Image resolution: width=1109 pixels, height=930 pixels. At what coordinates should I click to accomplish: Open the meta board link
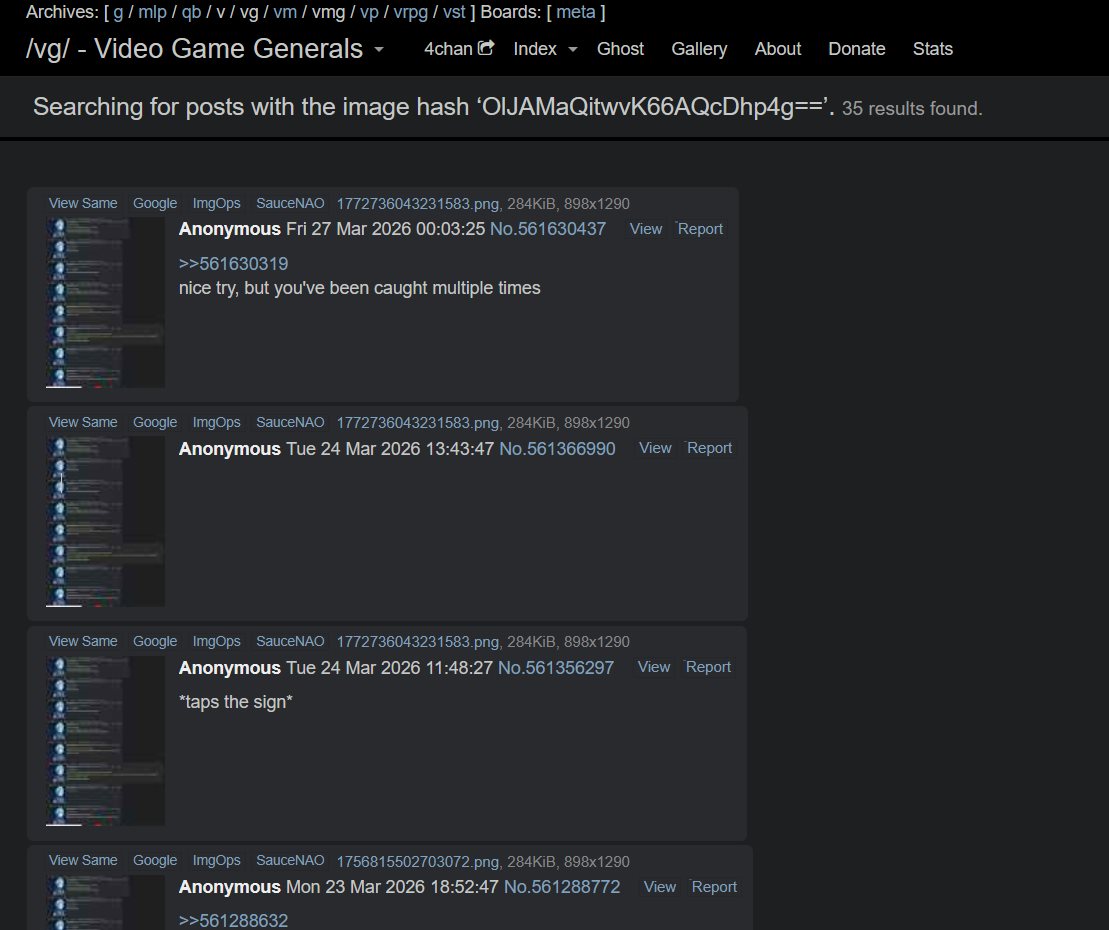click(576, 13)
